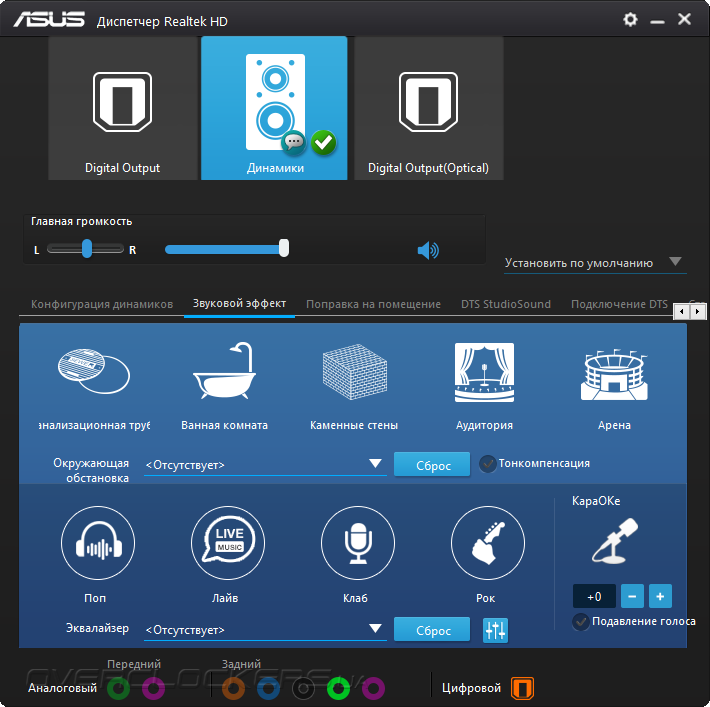Apply the Поп headphones equalizer preset
Viewport: 710px width, 707px height.
point(97,543)
